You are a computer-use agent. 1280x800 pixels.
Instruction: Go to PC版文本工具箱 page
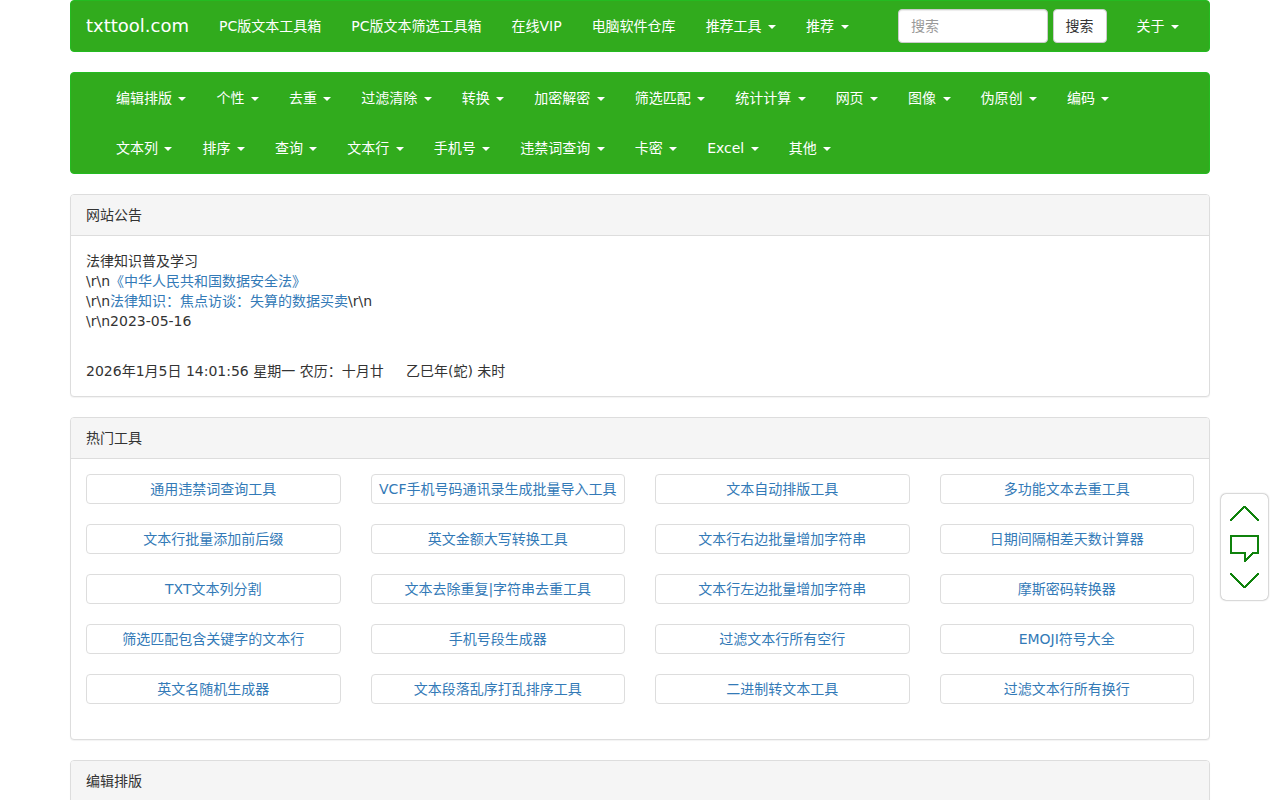(270, 26)
